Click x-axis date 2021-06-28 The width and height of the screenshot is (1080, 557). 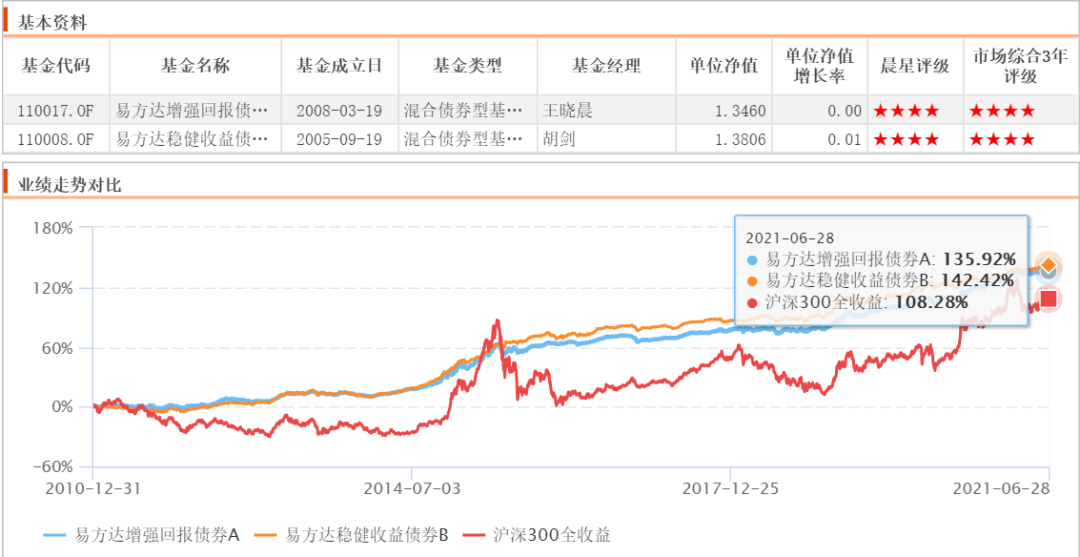point(1001,488)
